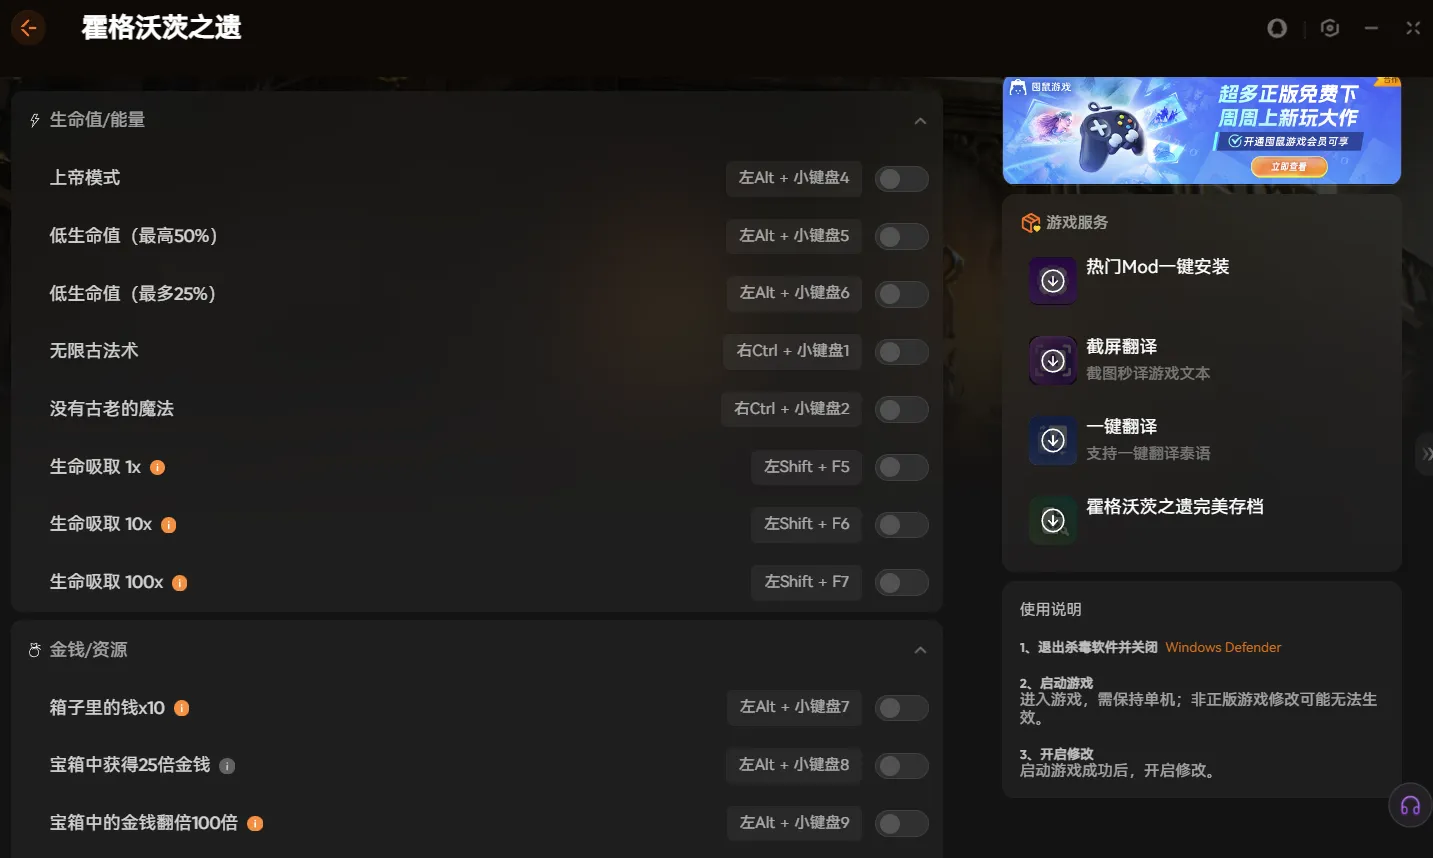The width and height of the screenshot is (1433, 858).
Task: Open the headphones support icon at bottom right
Action: tap(1409, 804)
